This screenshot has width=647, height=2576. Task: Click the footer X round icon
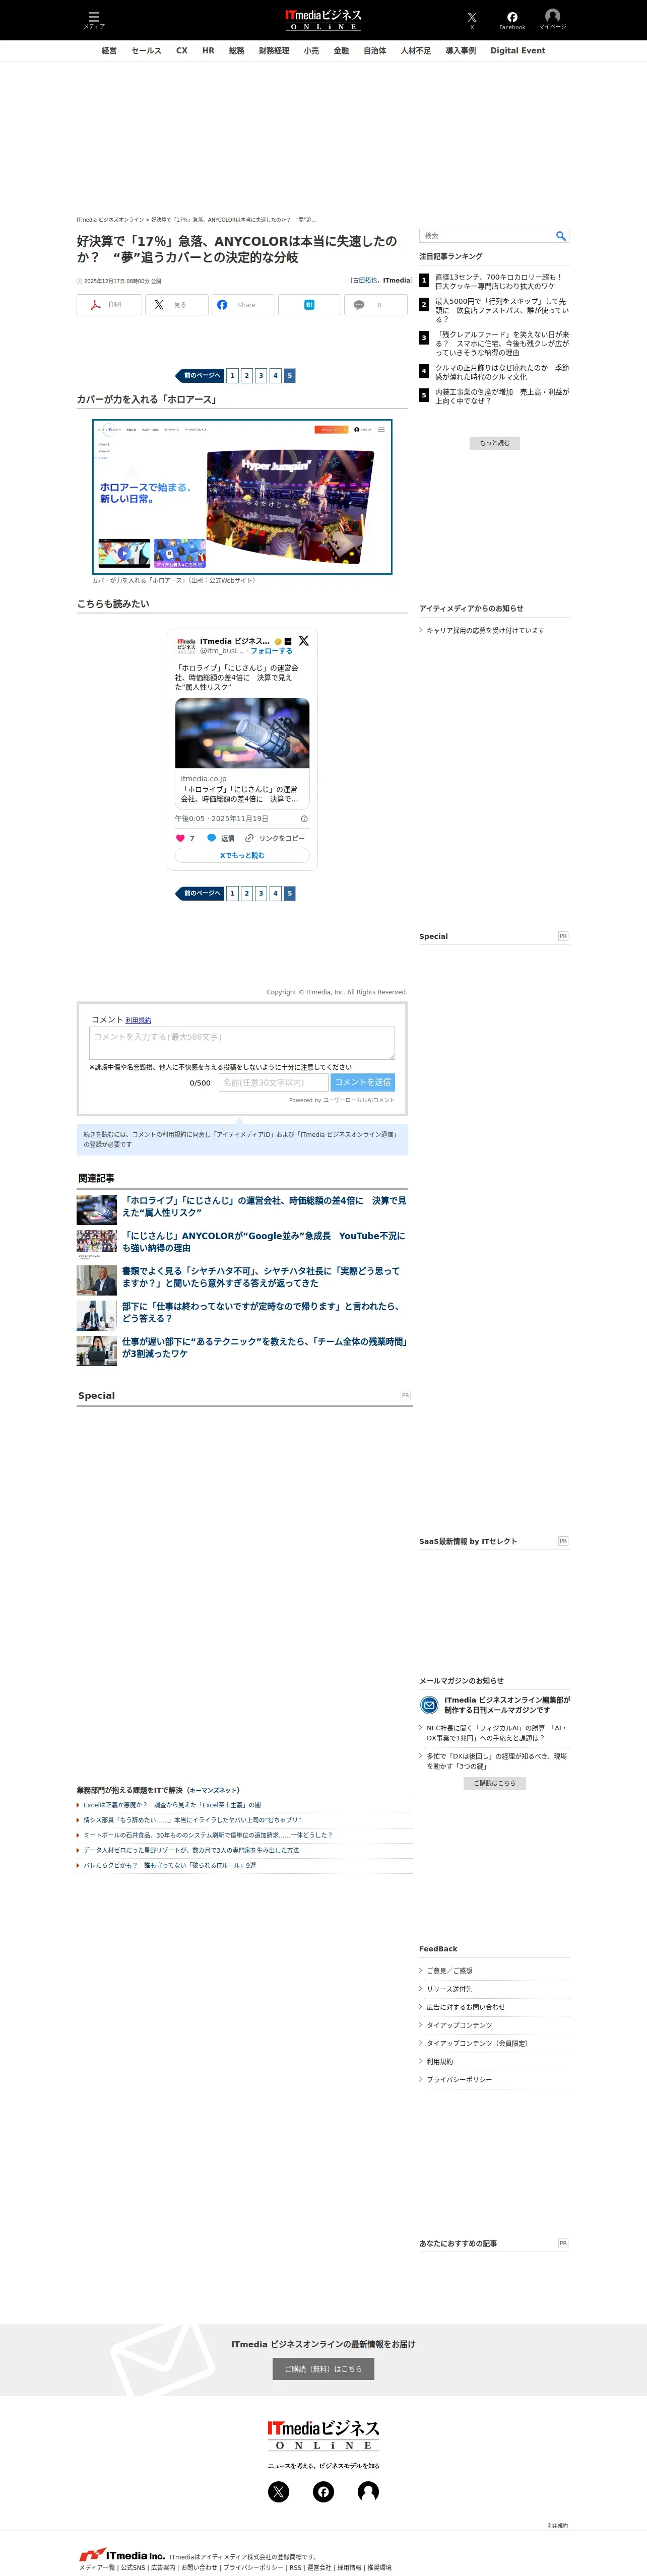tap(279, 2491)
